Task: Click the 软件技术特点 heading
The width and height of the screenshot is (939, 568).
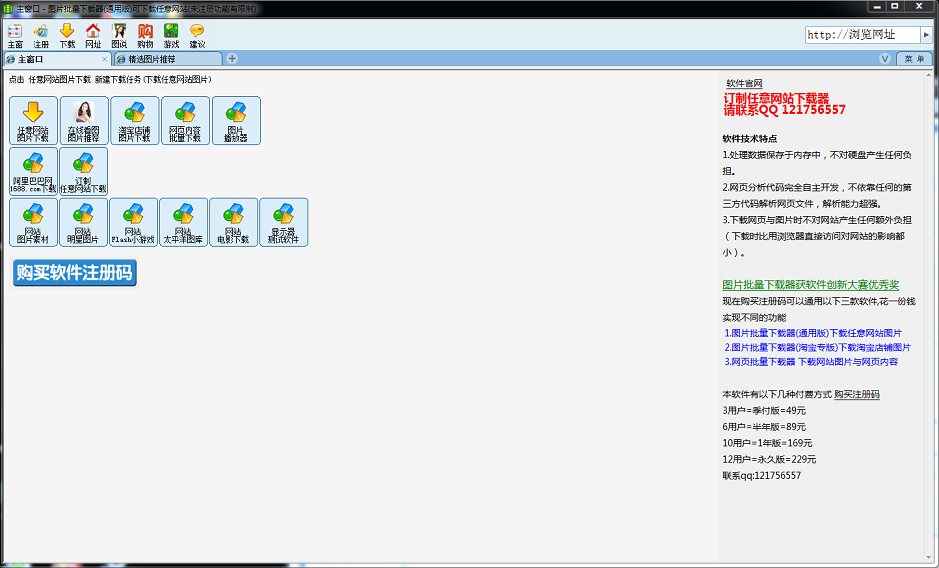Action: click(x=750, y=138)
